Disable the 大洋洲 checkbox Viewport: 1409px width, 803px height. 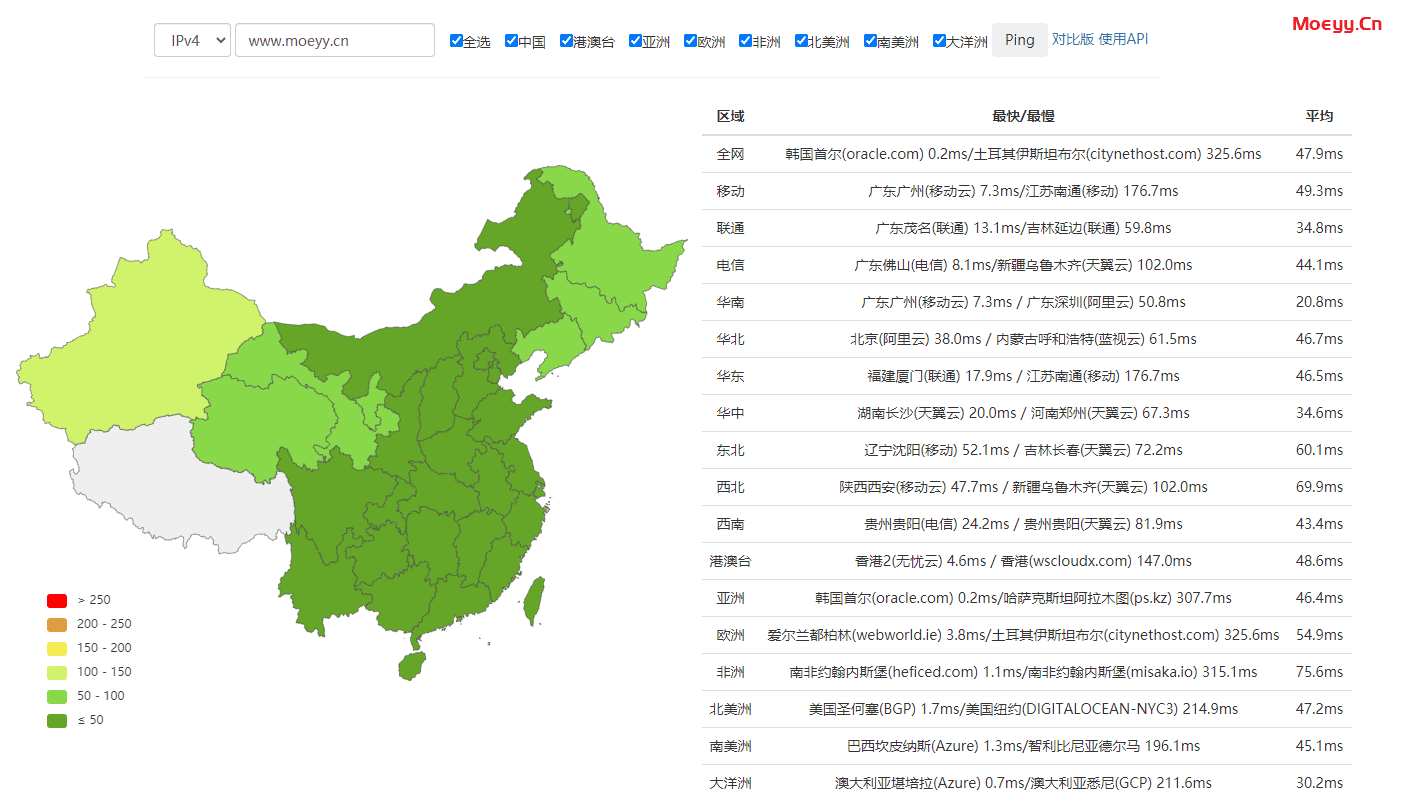pyautogui.click(x=939, y=41)
